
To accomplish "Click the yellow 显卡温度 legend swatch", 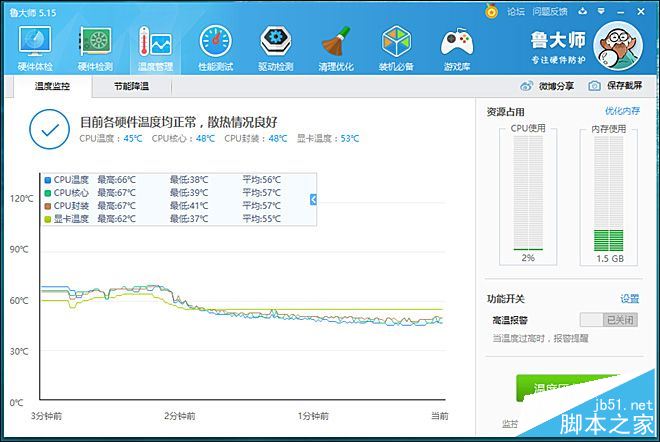I will pyautogui.click(x=48, y=219).
